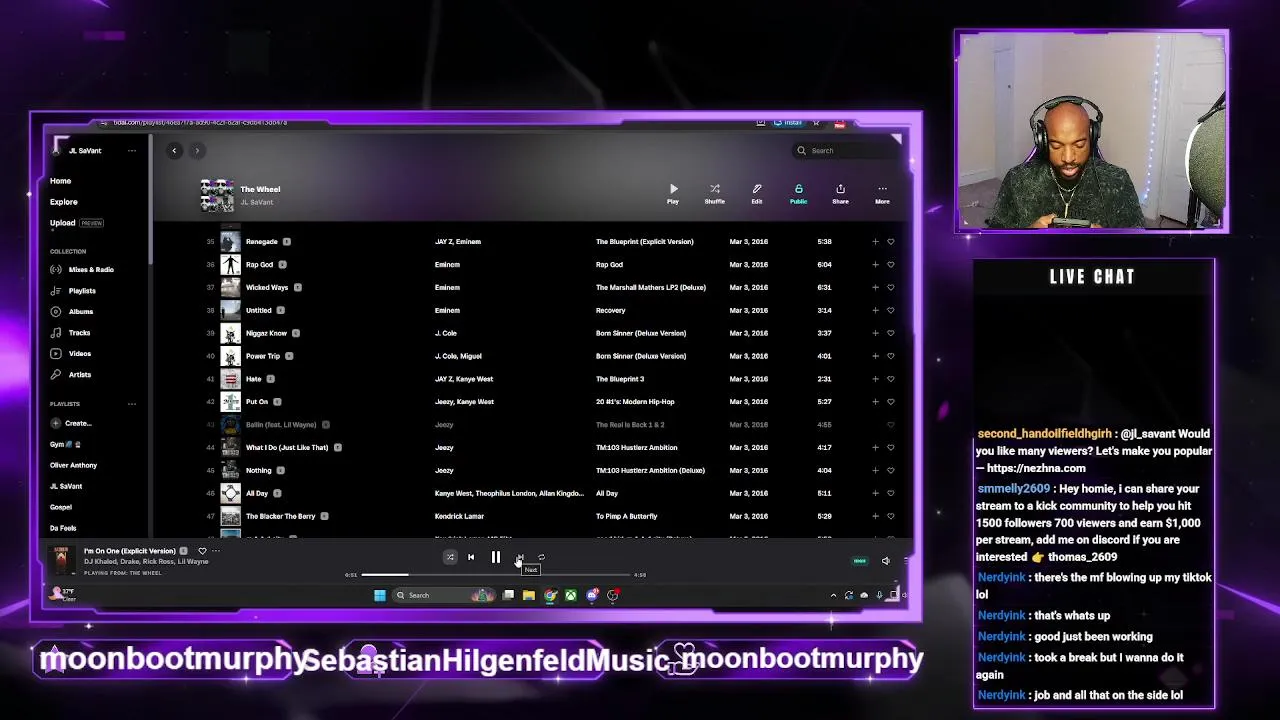The height and width of the screenshot is (720, 1280).
Task: Open the Gym playlist
Action: [65, 444]
